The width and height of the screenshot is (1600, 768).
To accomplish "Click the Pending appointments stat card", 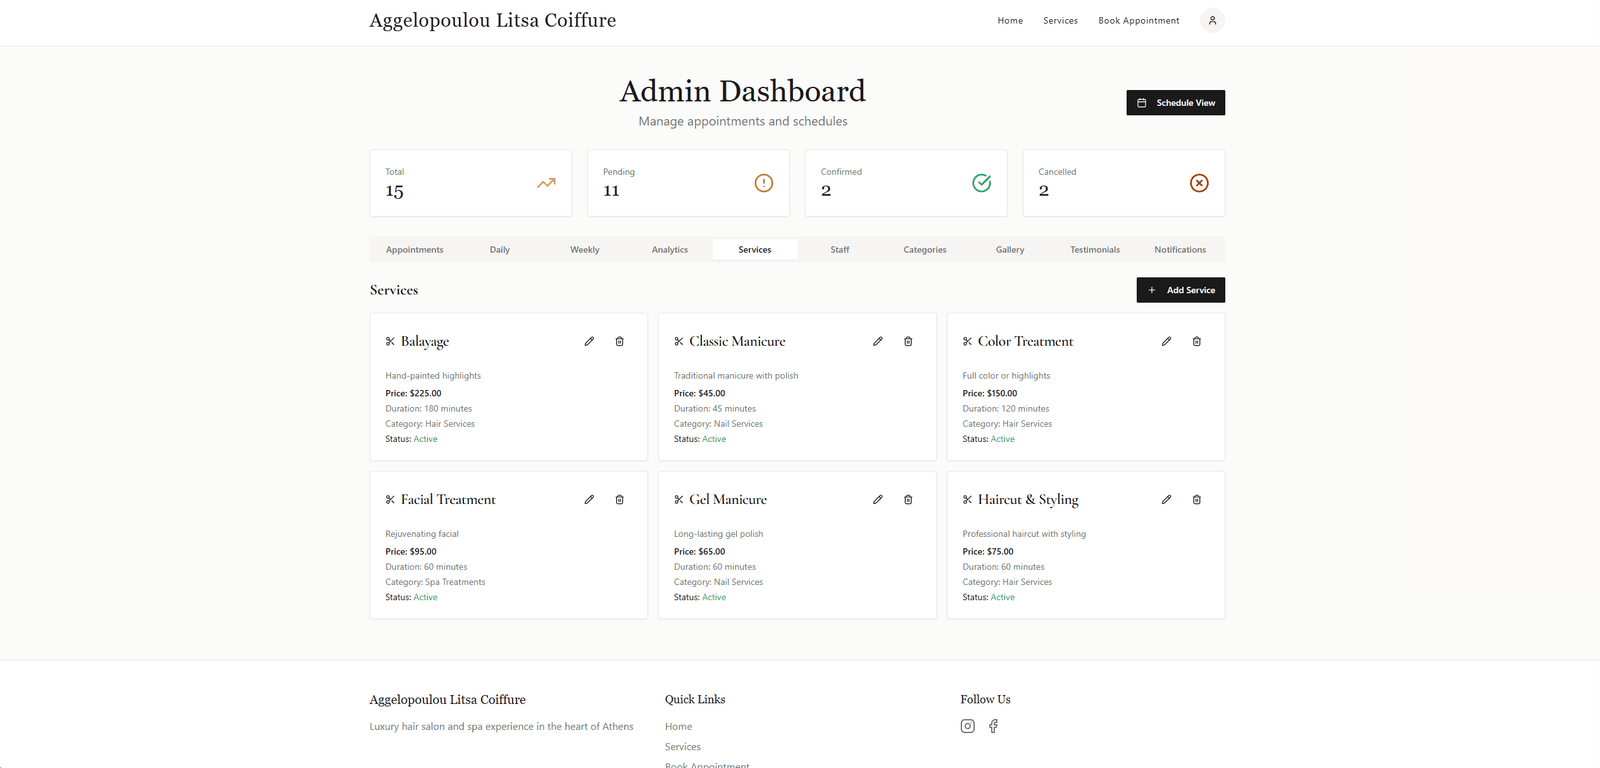I will pyautogui.click(x=688, y=183).
